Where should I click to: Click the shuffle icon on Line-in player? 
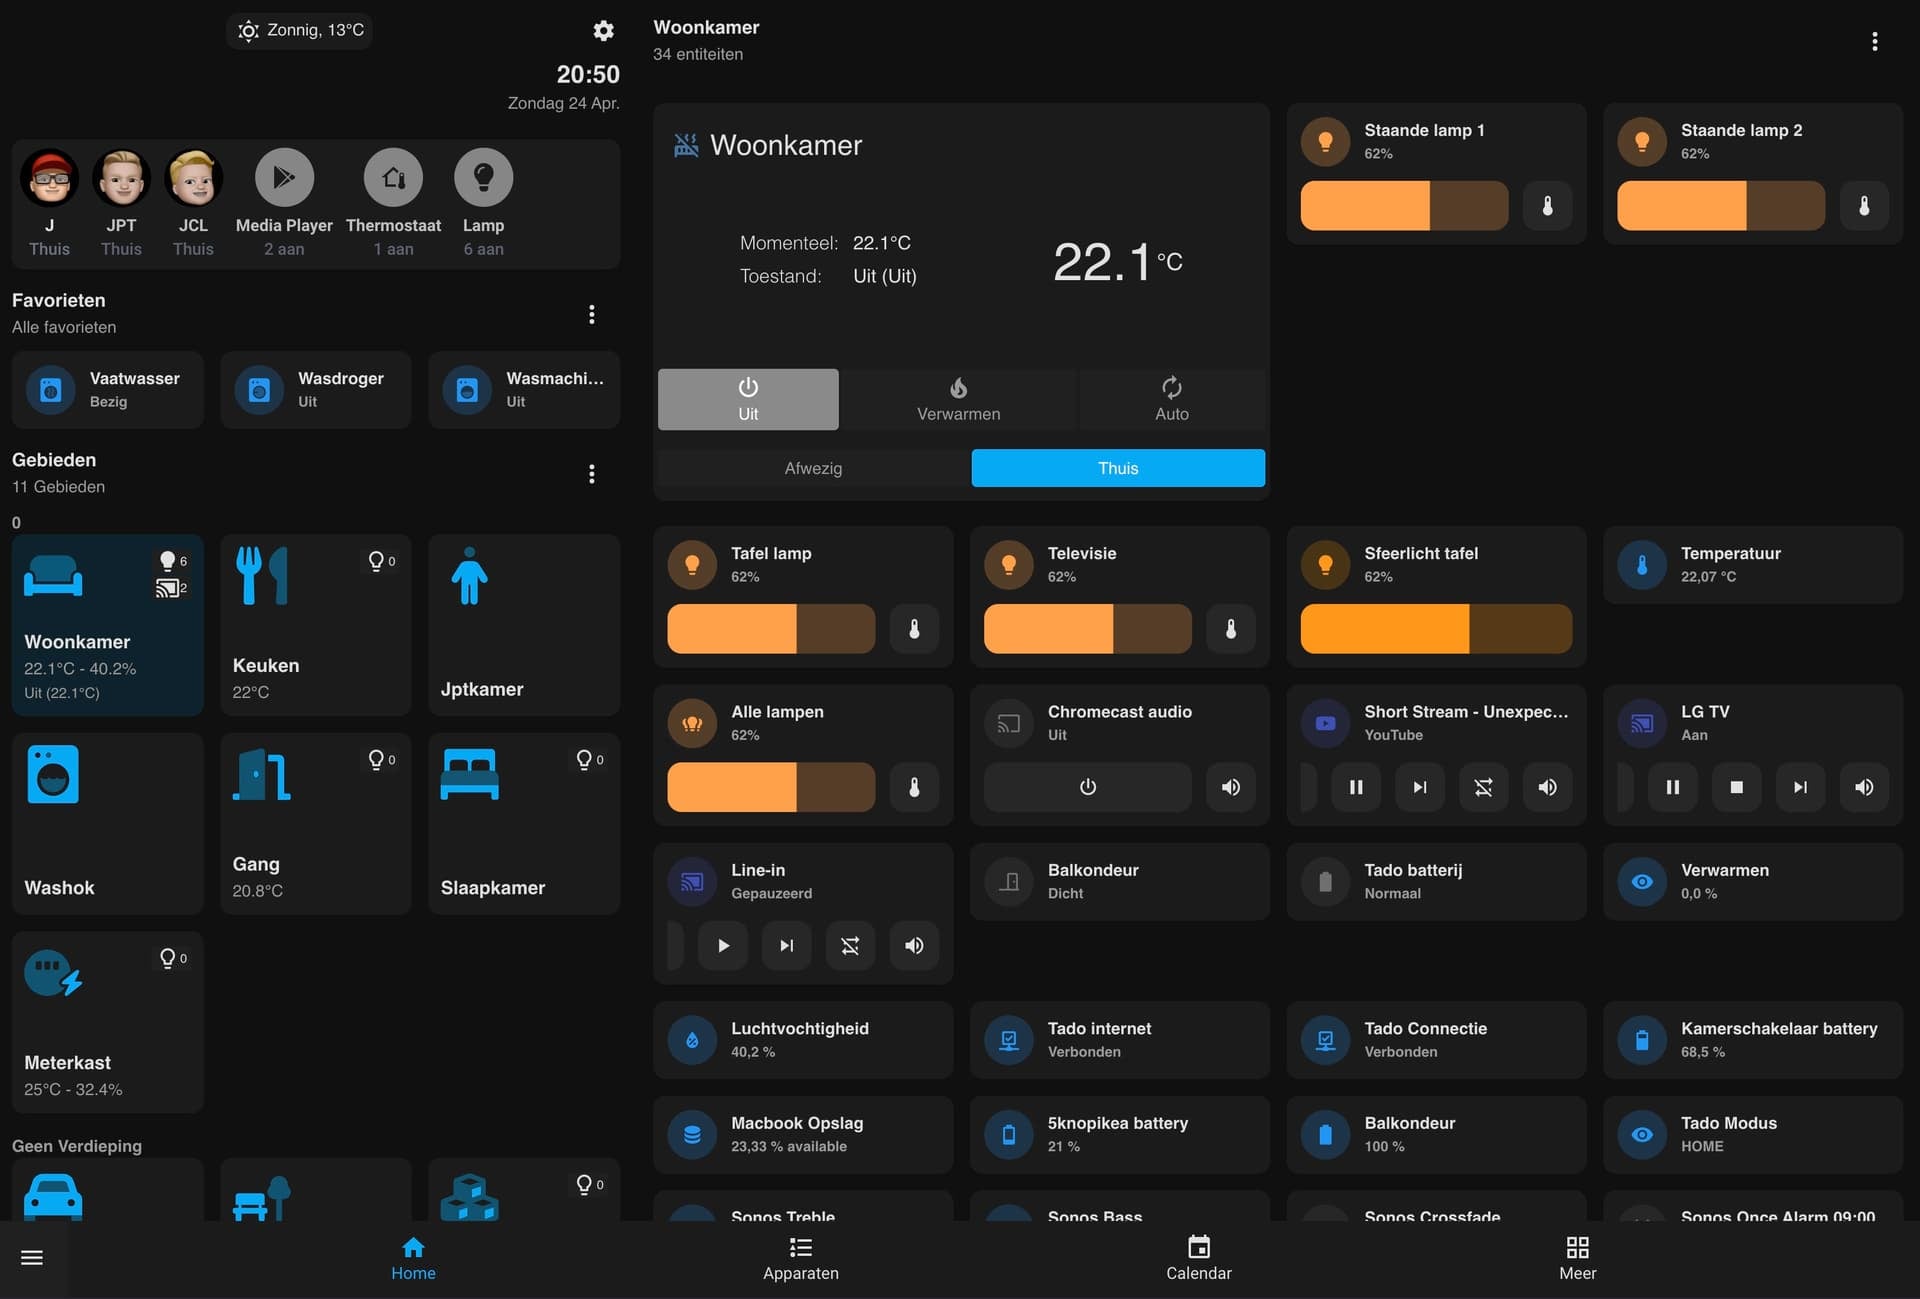(x=850, y=945)
